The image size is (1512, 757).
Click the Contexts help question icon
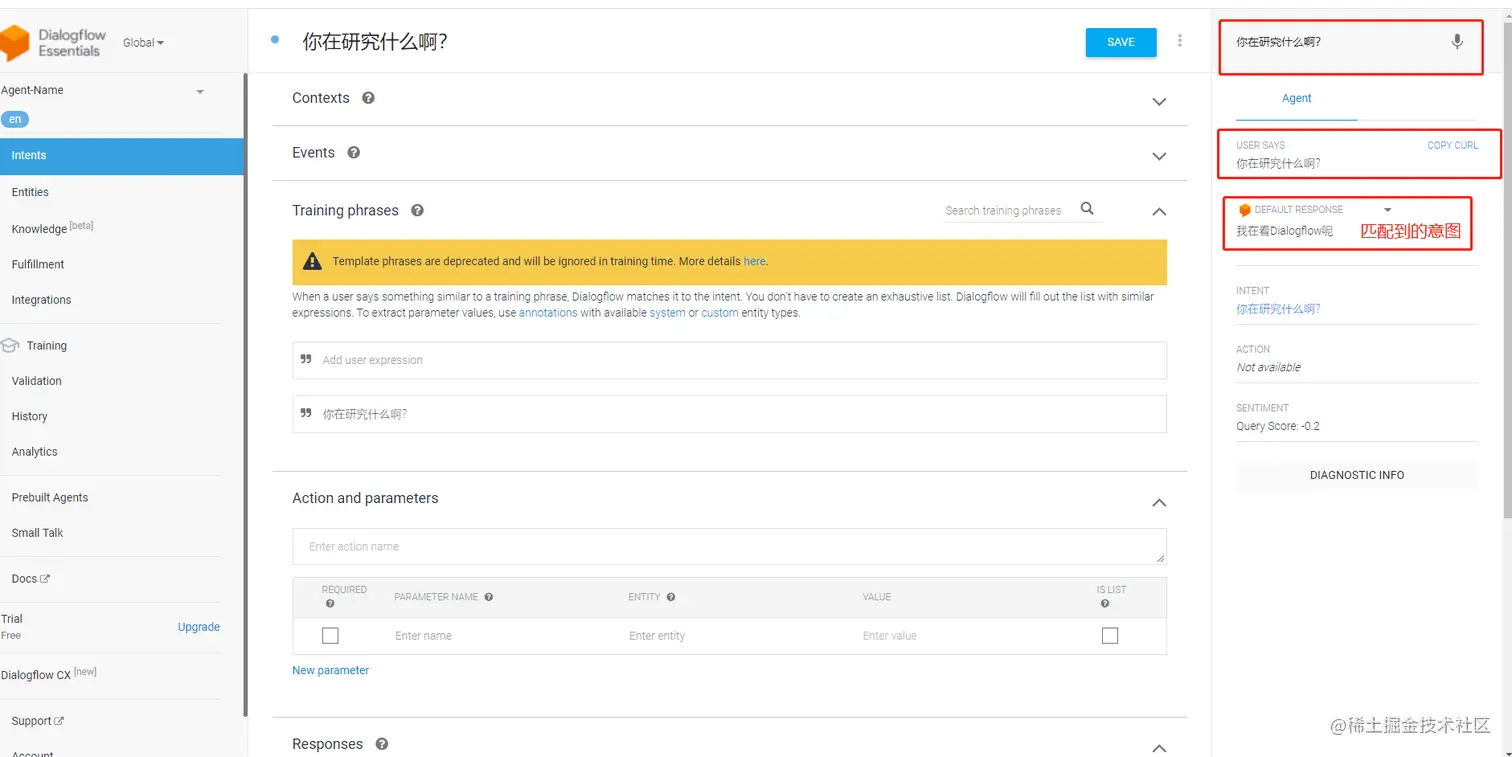pyautogui.click(x=368, y=98)
